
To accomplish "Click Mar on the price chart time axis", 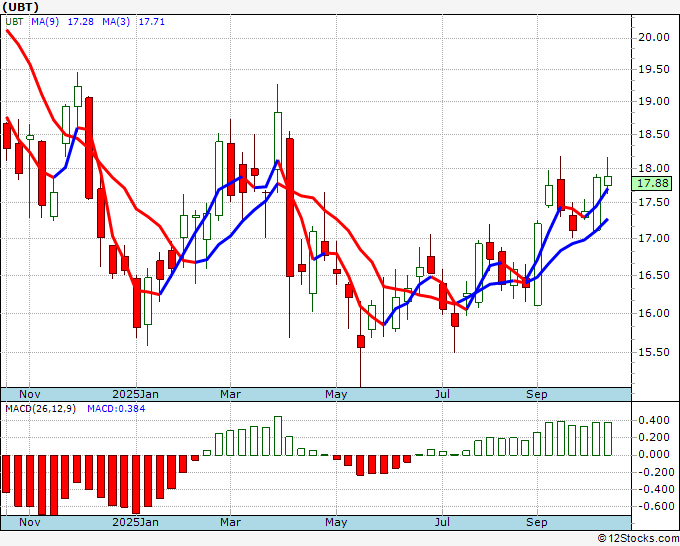I will tap(230, 394).
